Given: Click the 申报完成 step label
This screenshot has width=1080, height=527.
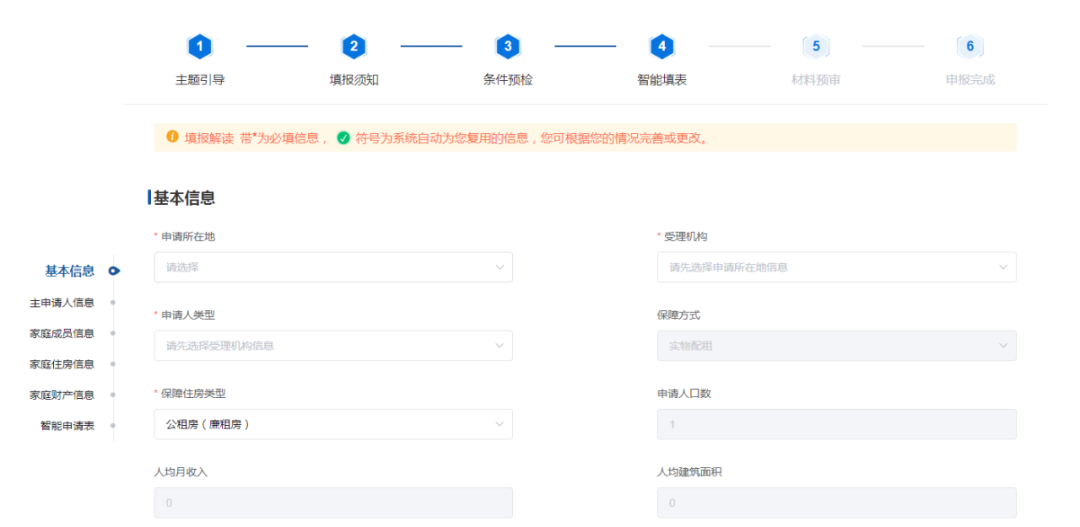Looking at the screenshot, I should (x=970, y=80).
